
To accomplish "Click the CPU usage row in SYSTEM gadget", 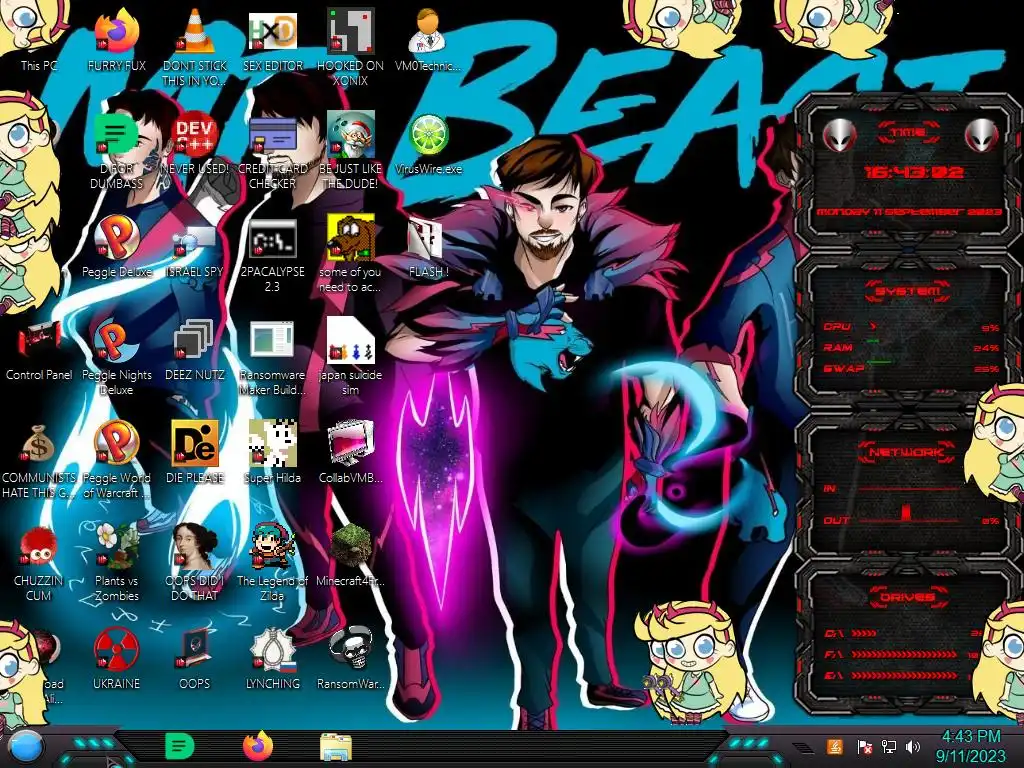I will pyautogui.click(x=911, y=327).
